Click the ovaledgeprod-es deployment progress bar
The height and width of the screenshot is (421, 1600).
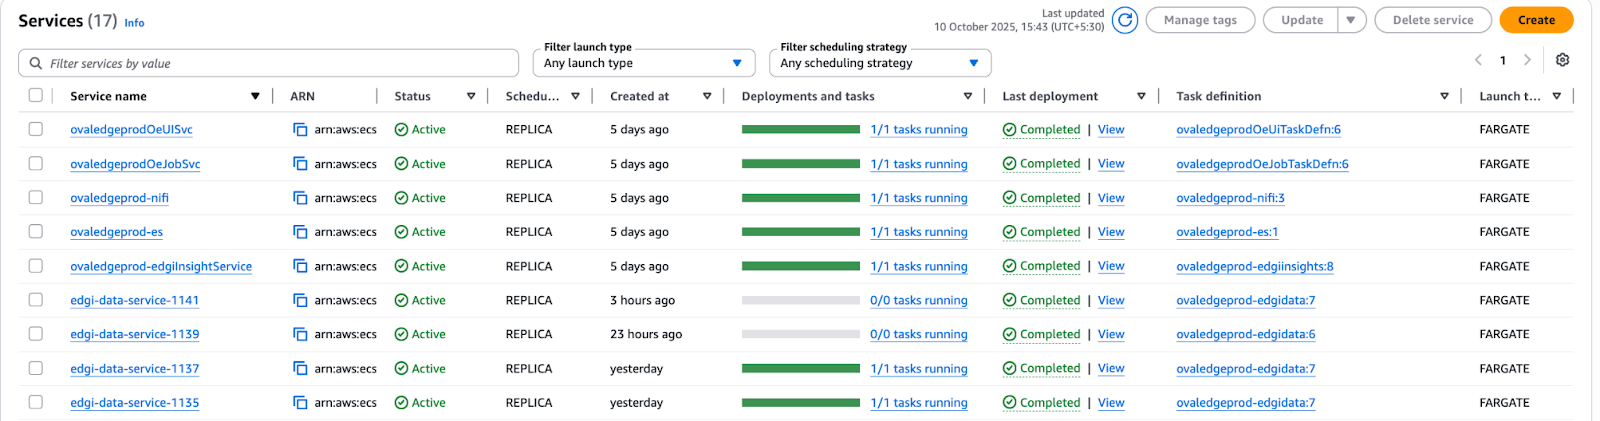click(800, 232)
